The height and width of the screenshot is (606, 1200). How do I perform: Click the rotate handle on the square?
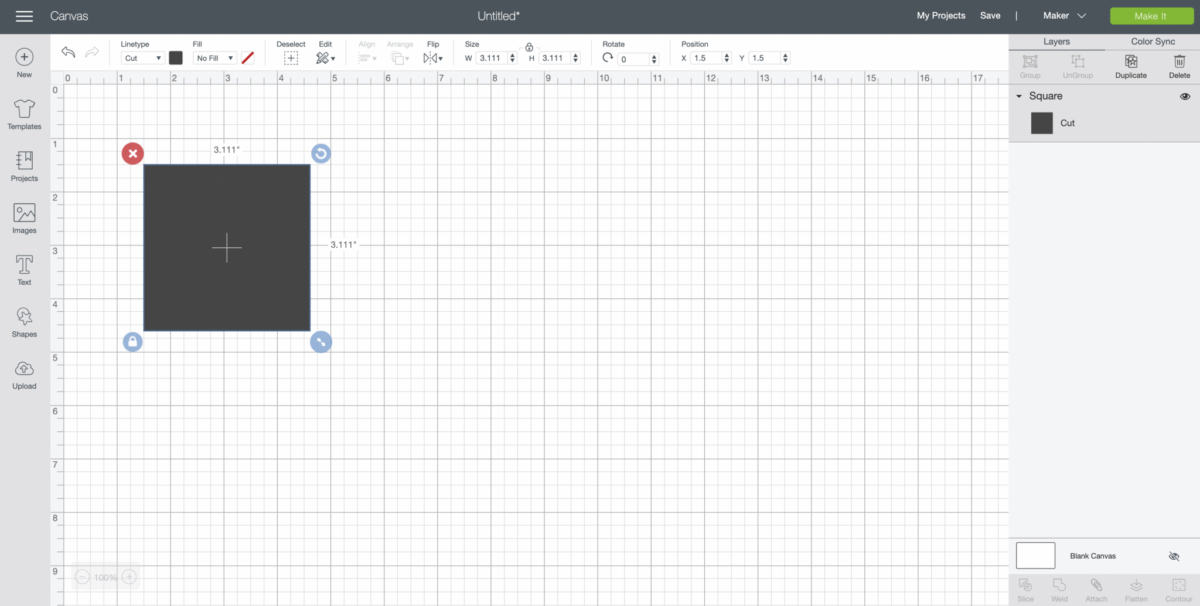coord(320,153)
